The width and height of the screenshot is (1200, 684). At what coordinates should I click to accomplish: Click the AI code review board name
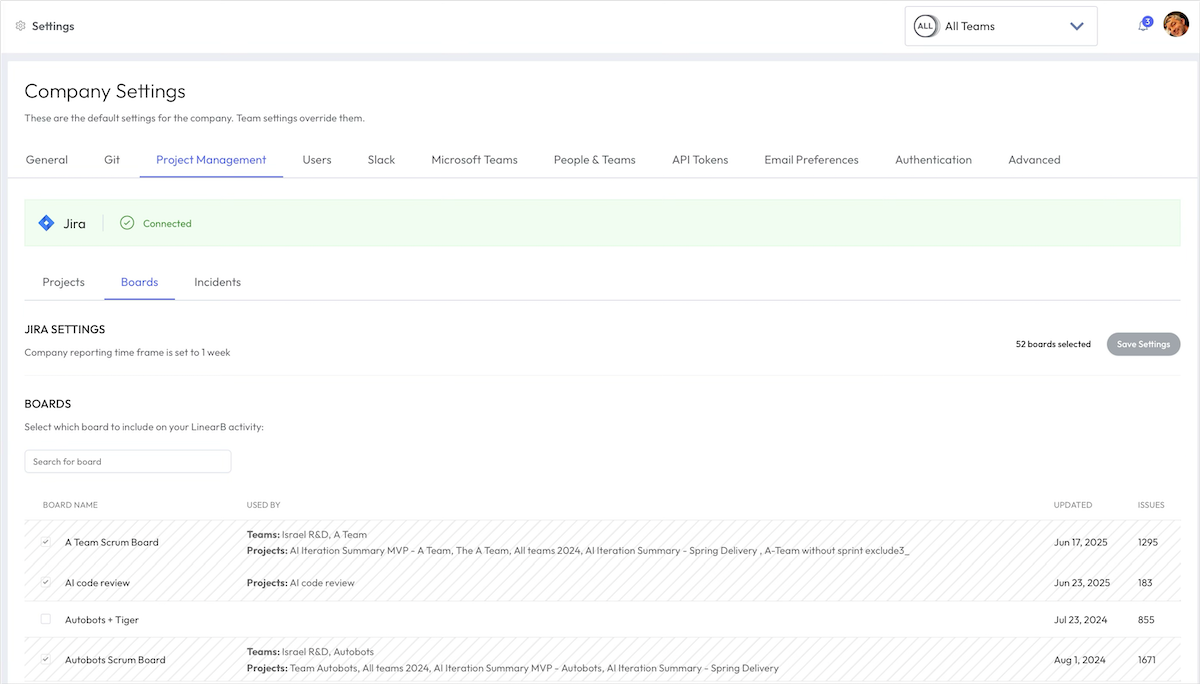coord(97,582)
